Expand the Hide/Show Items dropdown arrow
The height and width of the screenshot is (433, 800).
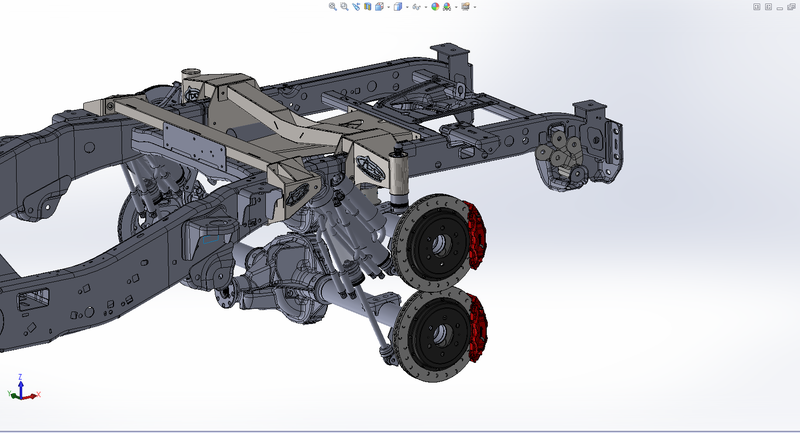click(x=426, y=7)
